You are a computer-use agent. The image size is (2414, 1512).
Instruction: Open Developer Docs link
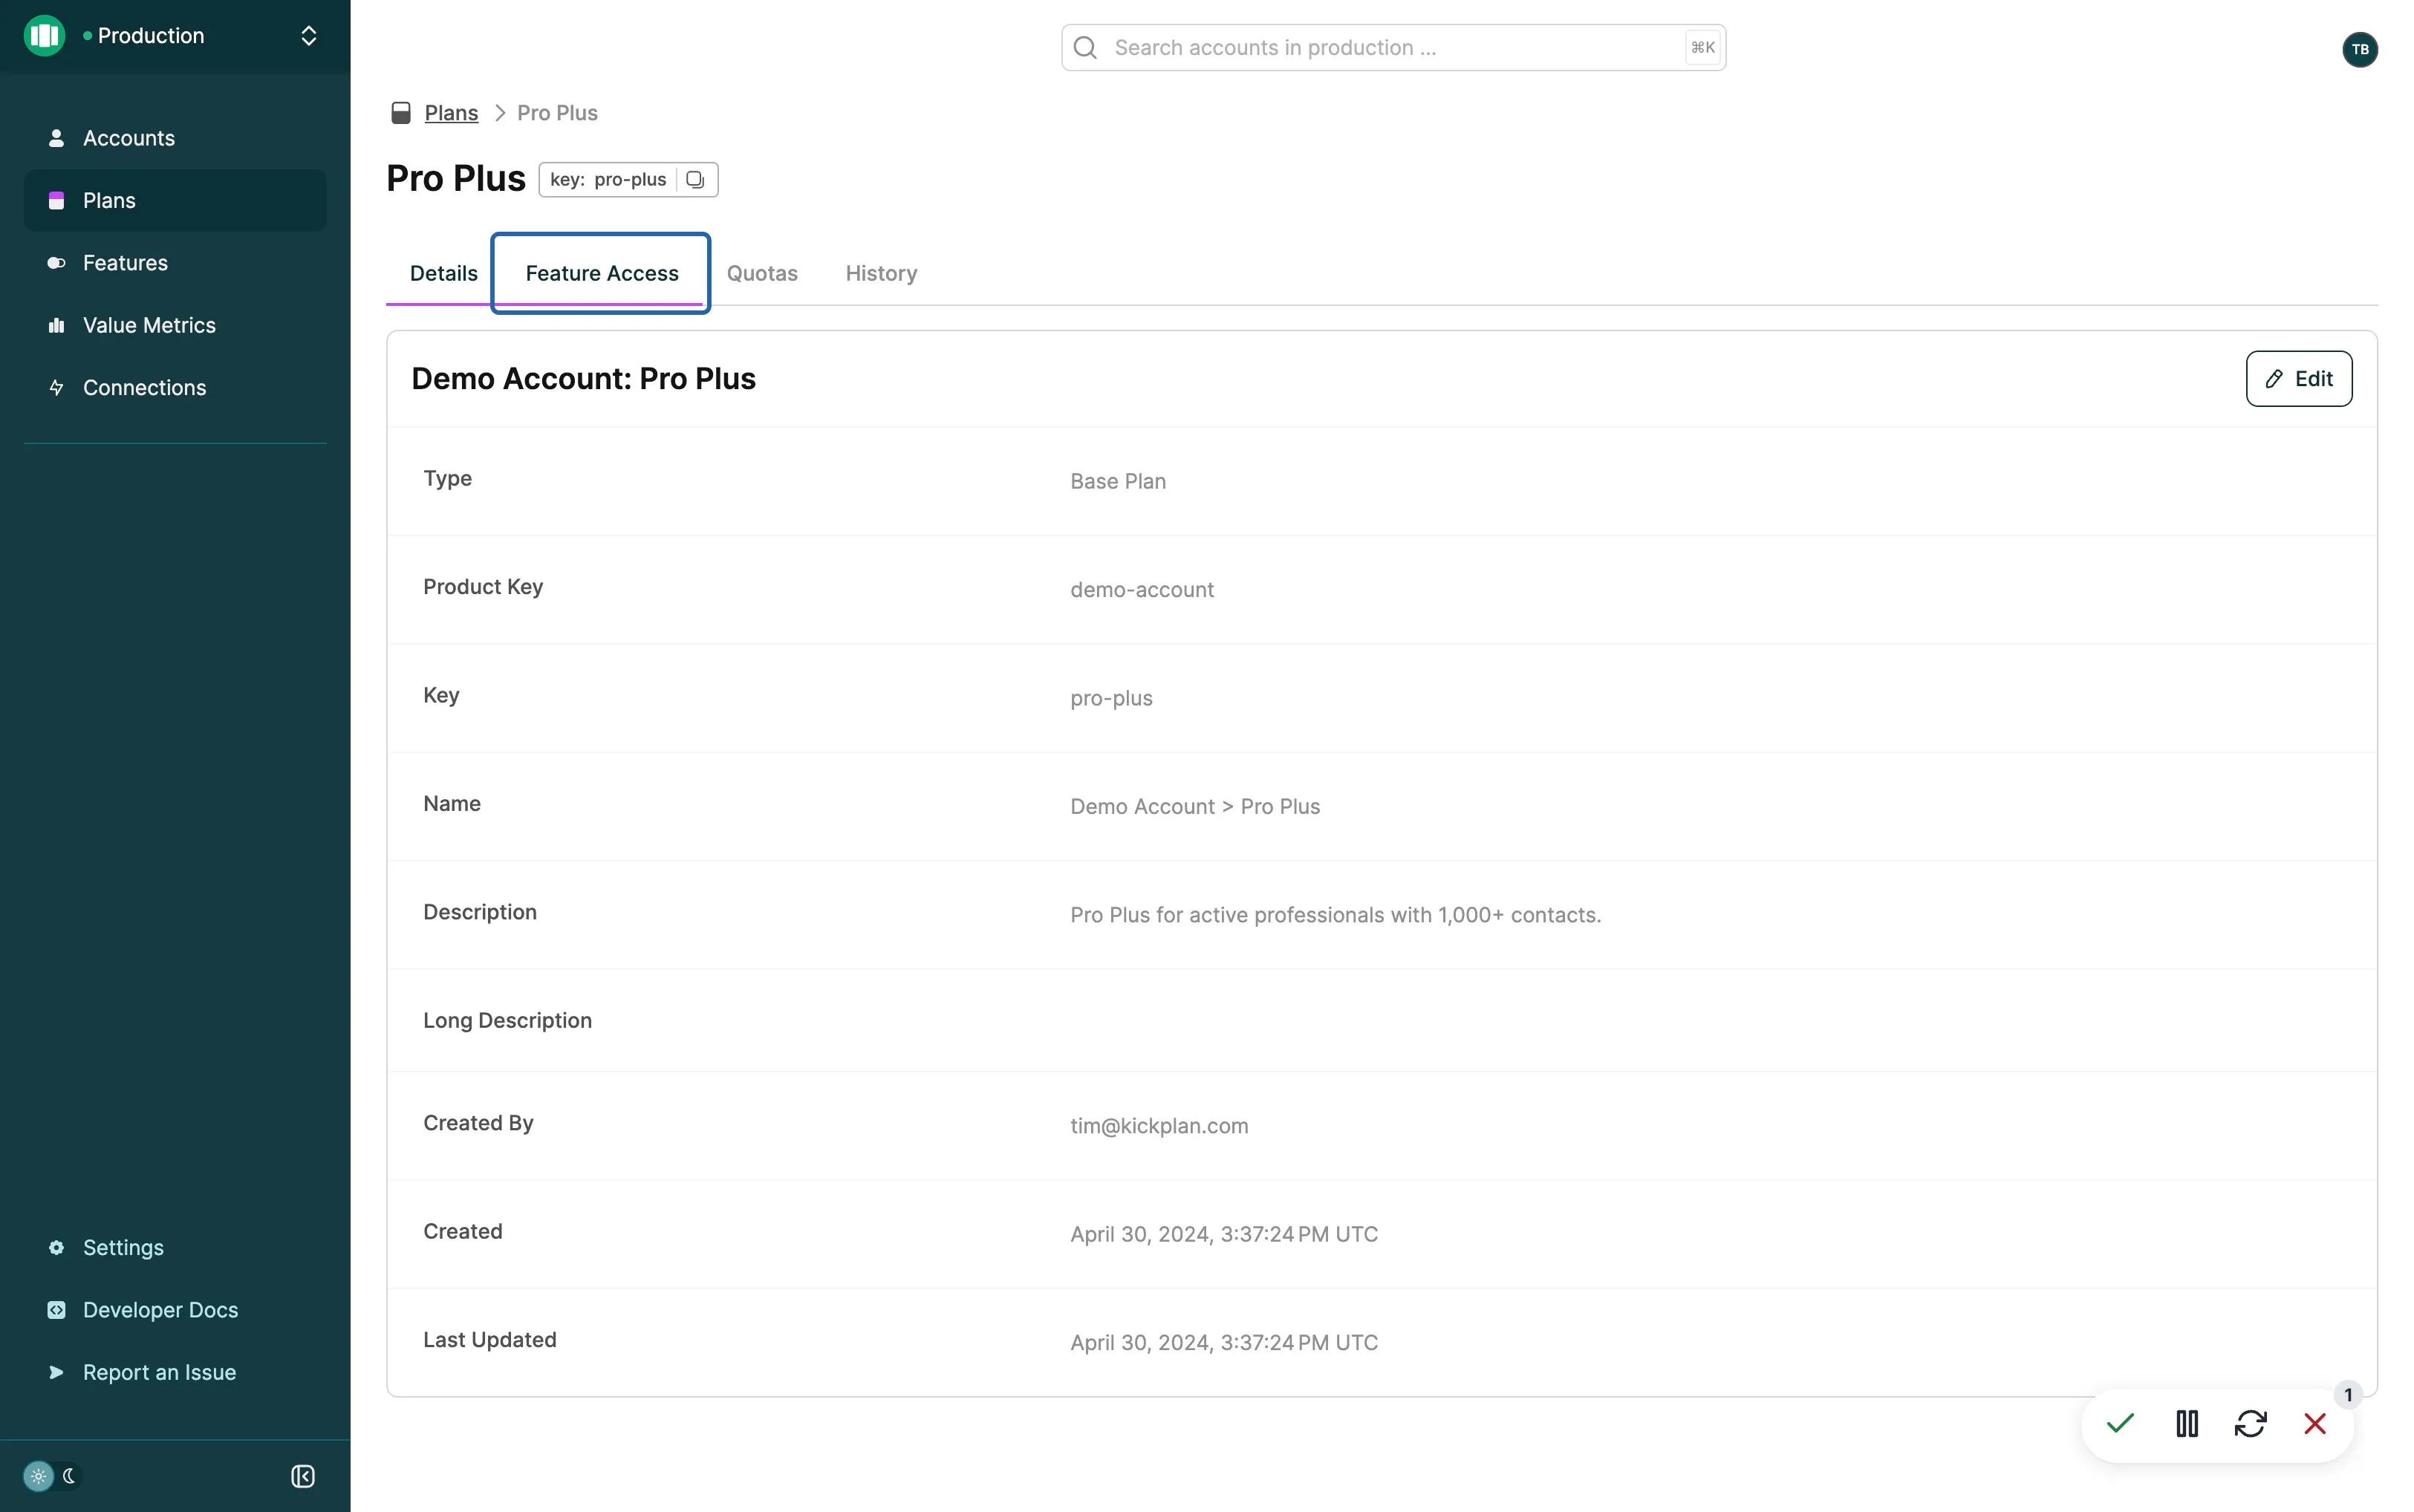pos(175,1310)
